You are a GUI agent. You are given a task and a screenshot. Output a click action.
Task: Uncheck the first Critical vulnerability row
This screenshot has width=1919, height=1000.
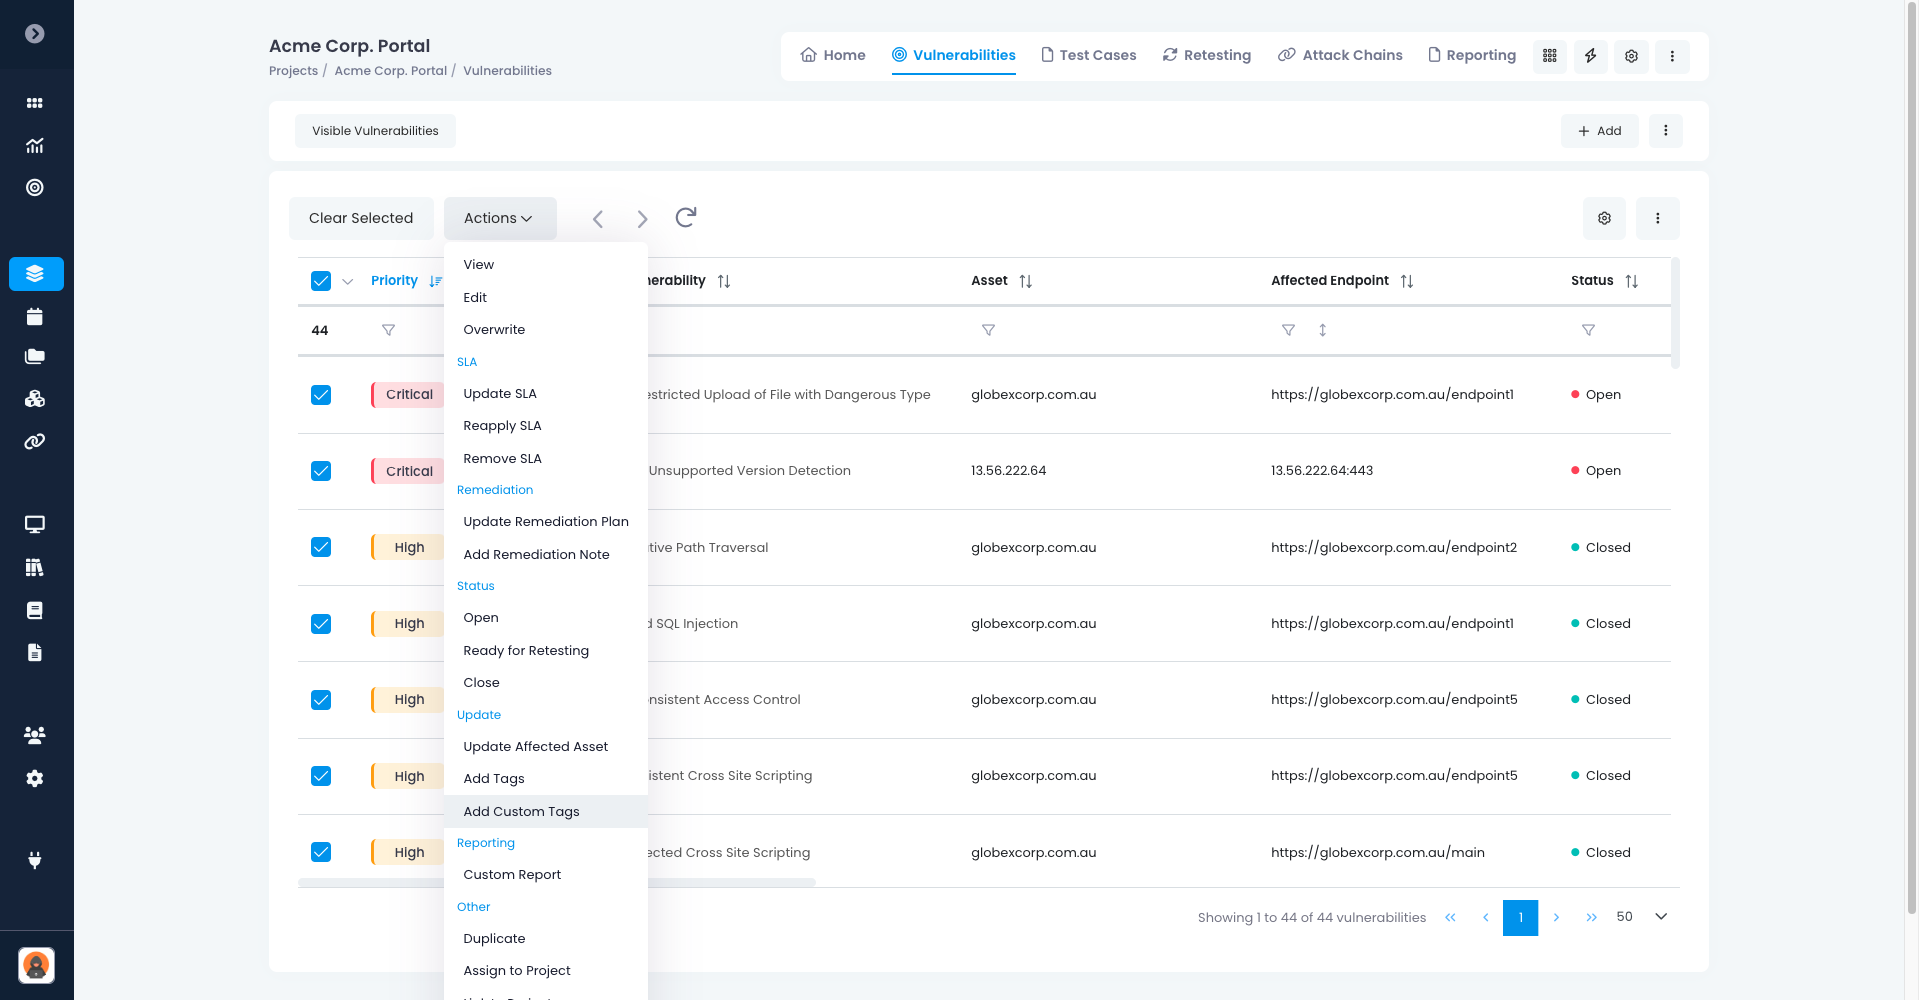[x=320, y=395]
